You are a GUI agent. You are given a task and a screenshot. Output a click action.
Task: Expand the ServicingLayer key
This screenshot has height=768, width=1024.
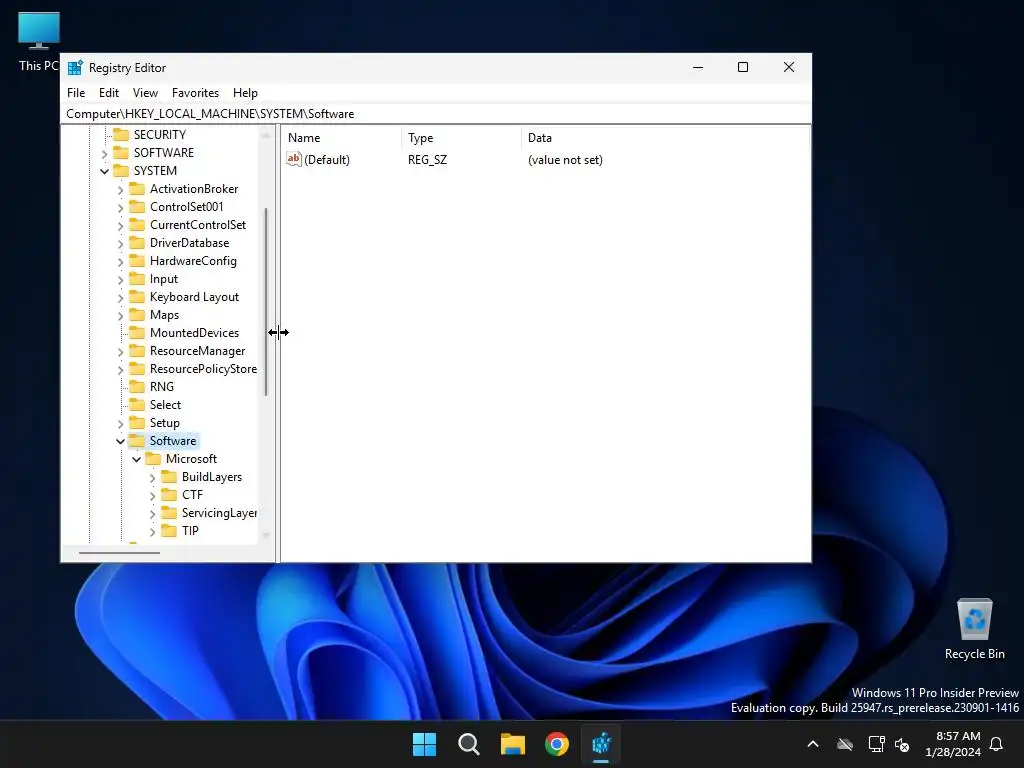click(x=152, y=514)
